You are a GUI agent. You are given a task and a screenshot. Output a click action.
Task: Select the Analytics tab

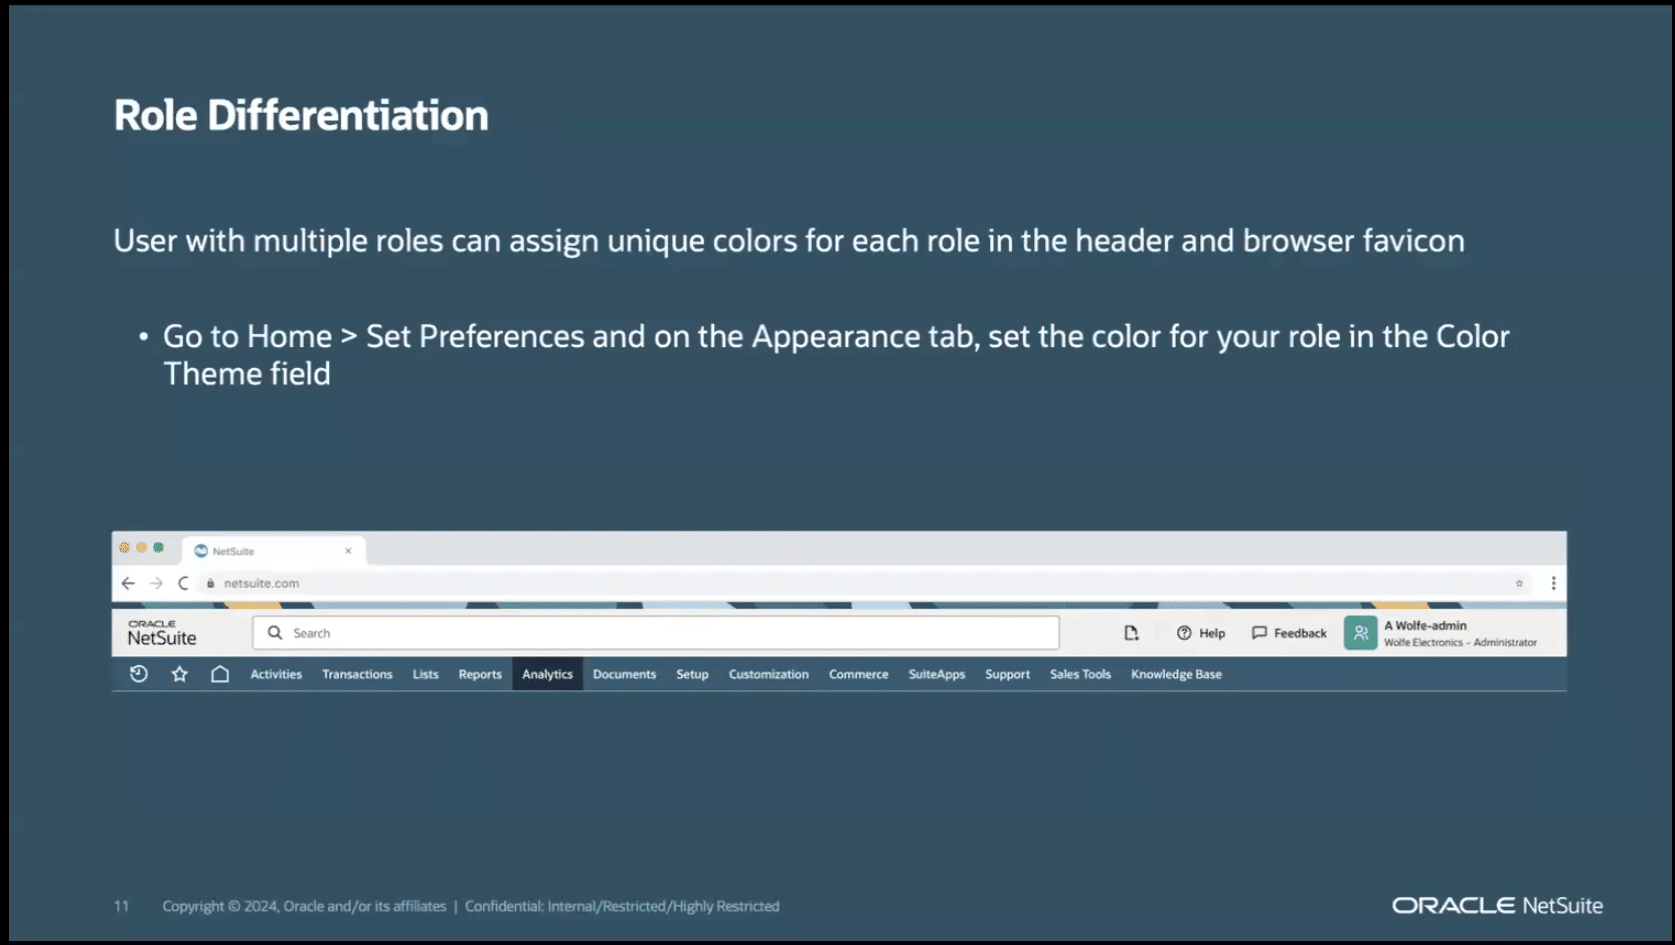[x=548, y=674]
